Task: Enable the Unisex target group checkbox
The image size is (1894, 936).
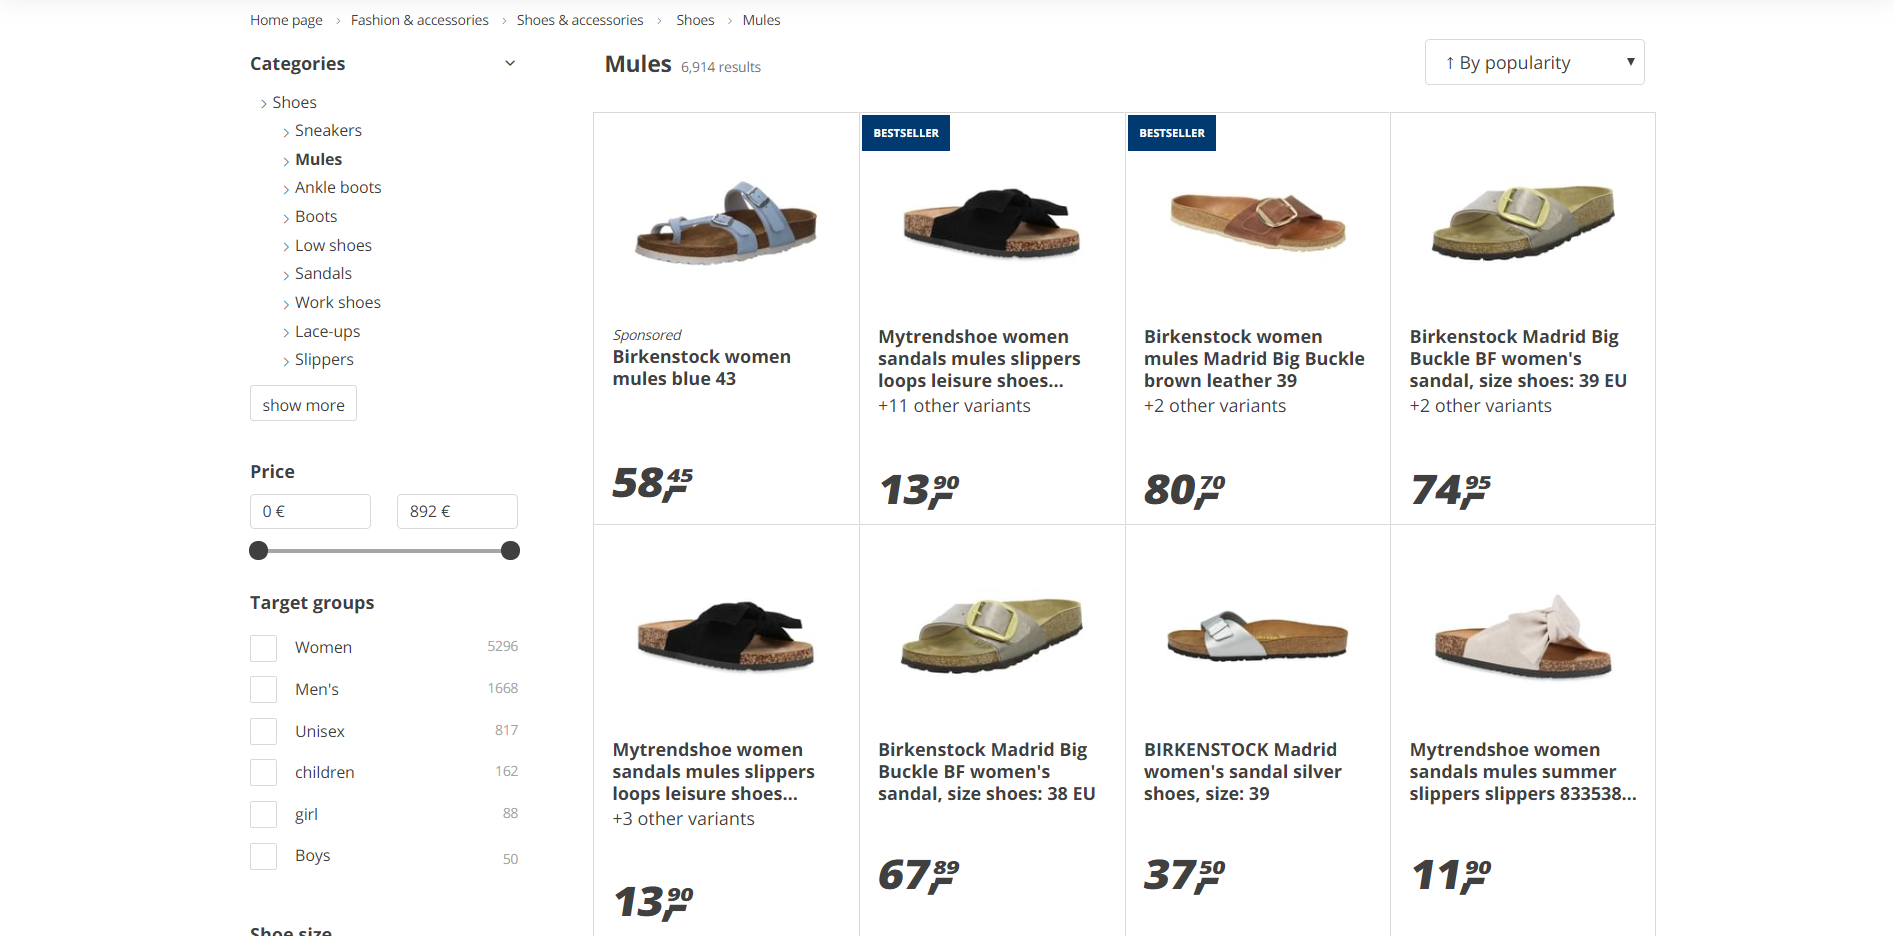Action: 264,732
